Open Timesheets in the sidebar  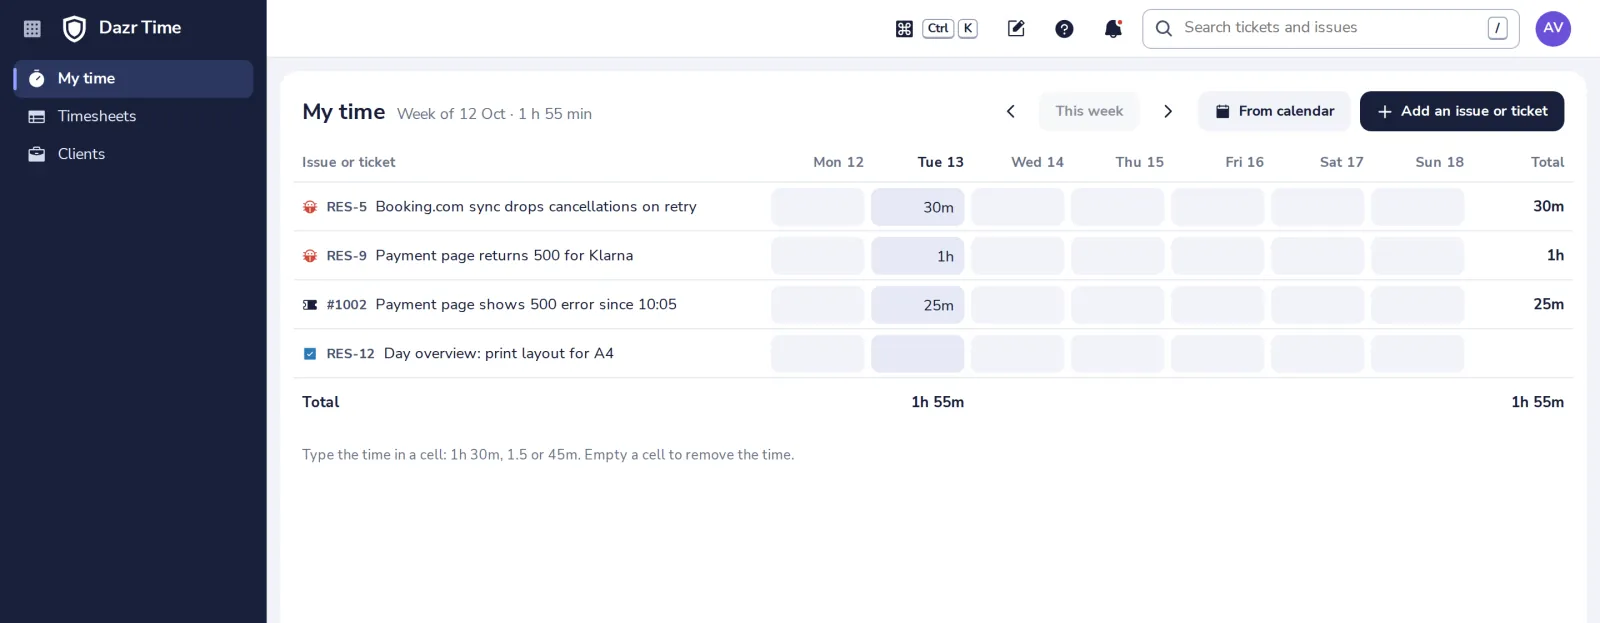tap(133, 117)
